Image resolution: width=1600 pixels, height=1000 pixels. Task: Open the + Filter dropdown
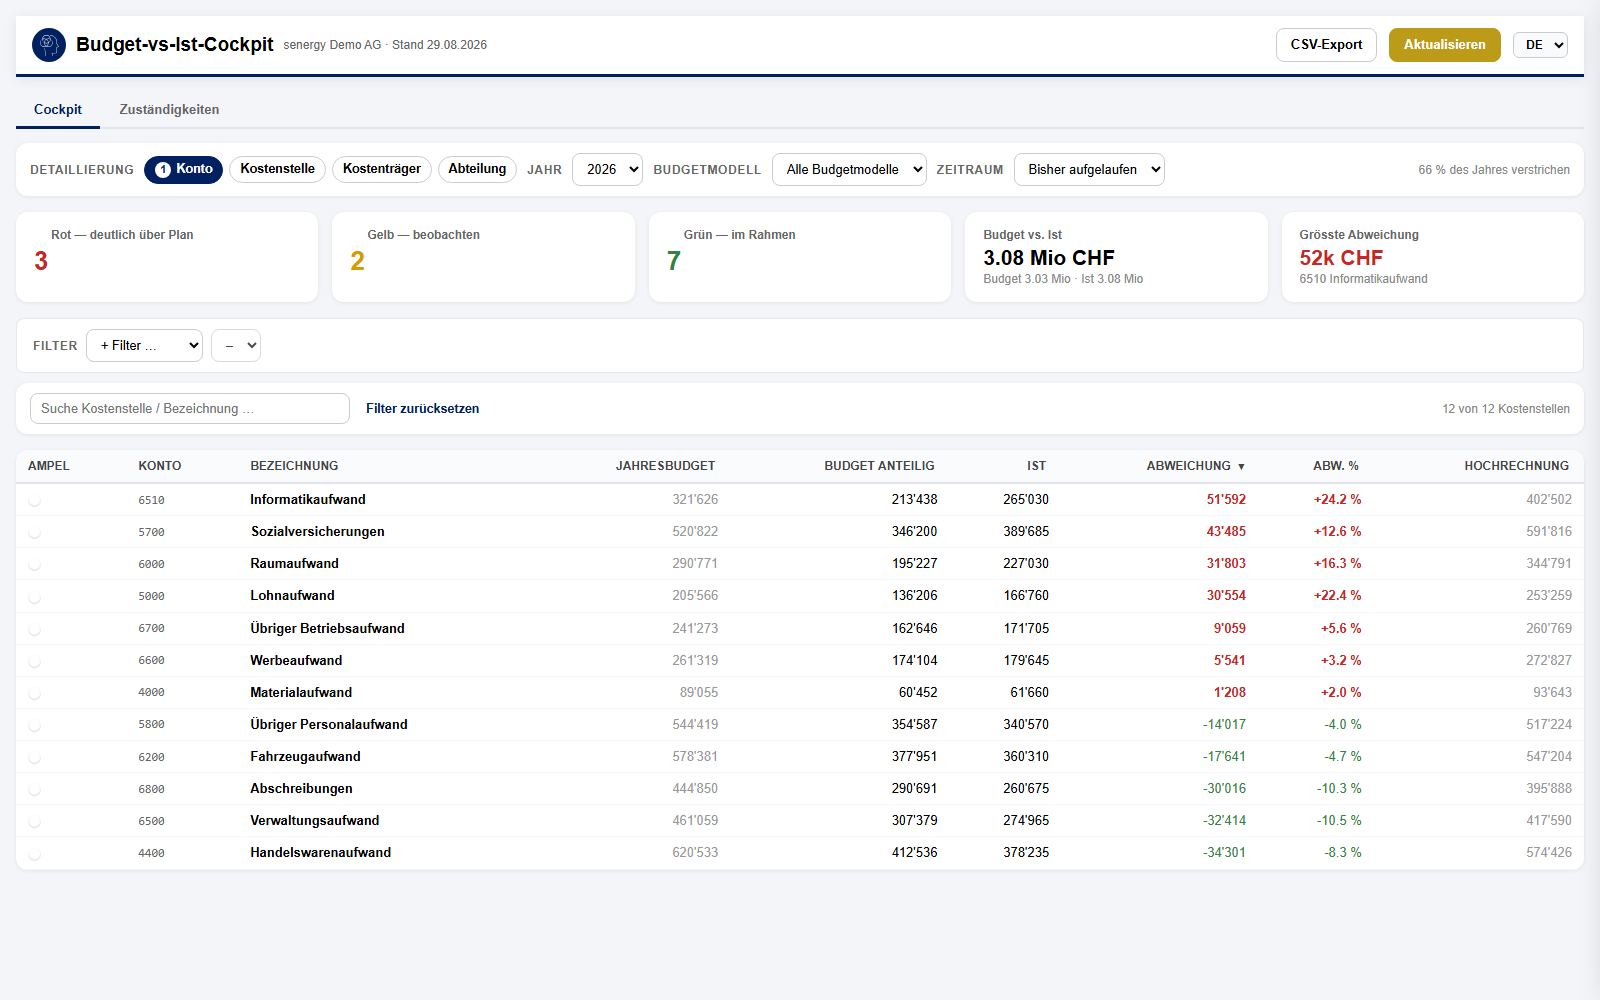click(x=145, y=346)
